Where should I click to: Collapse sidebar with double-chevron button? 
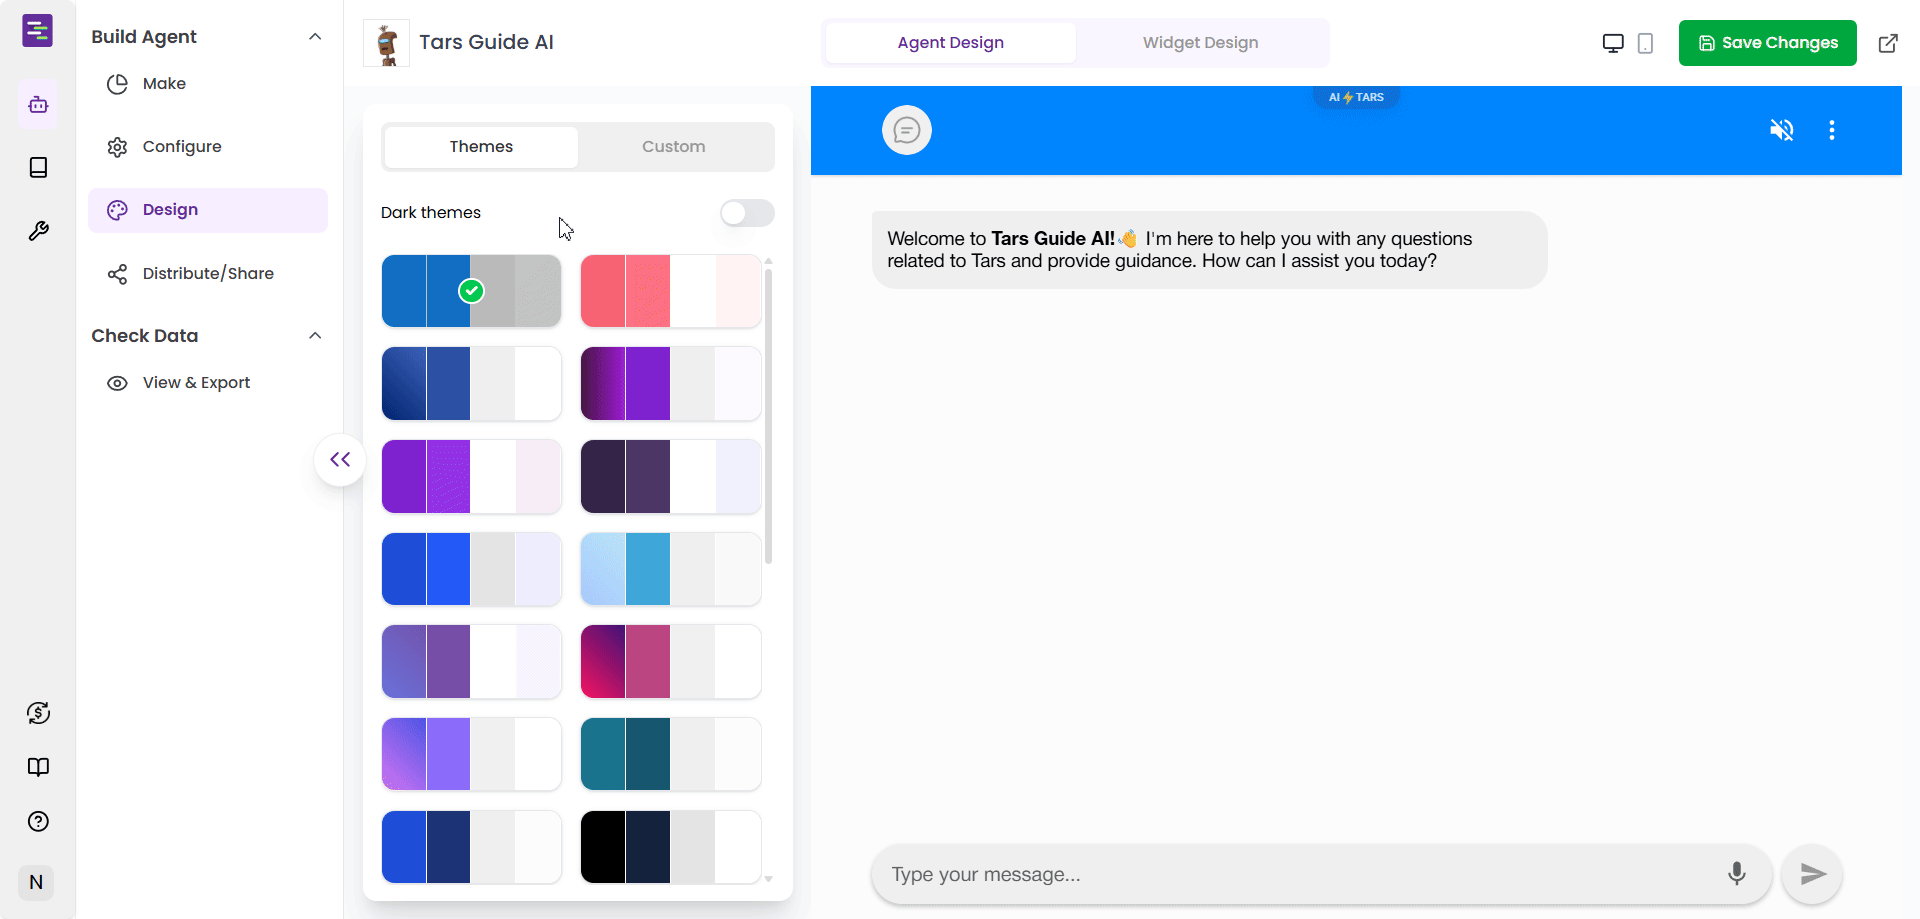click(340, 460)
